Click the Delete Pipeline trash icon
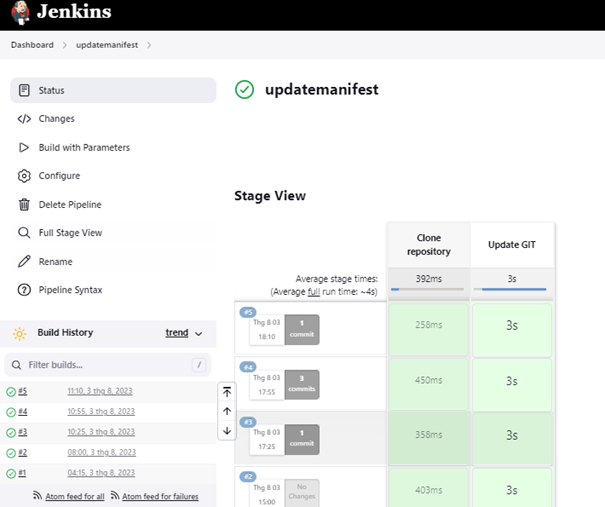605x507 pixels. (x=24, y=204)
